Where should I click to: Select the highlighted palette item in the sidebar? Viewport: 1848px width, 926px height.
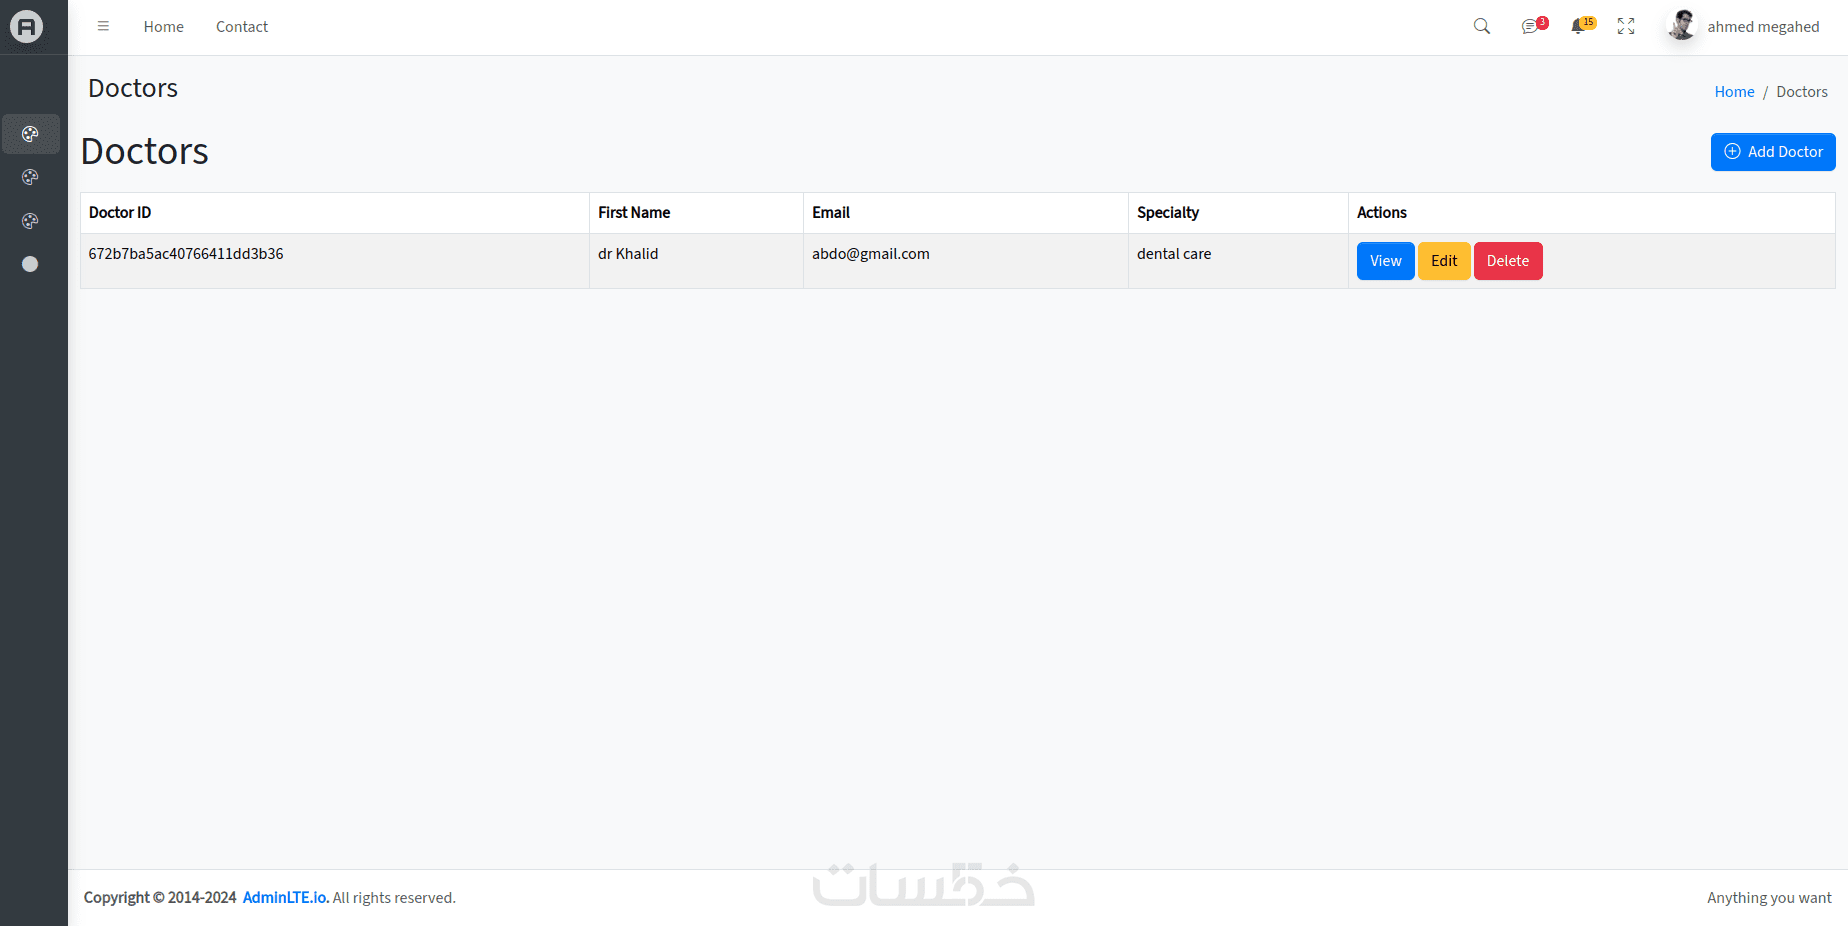click(x=30, y=134)
